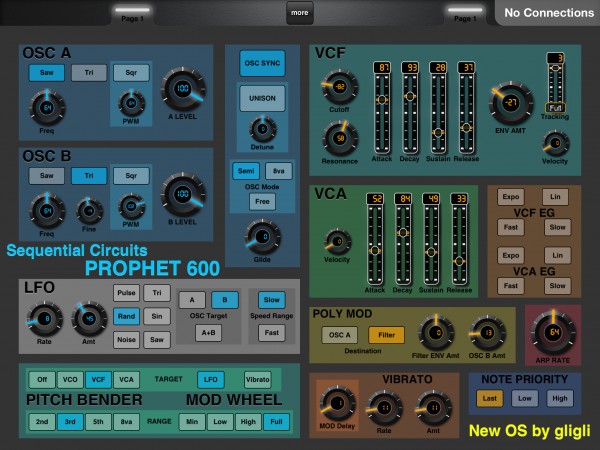
Task: Click the VCA Velocity knob
Action: [338, 242]
